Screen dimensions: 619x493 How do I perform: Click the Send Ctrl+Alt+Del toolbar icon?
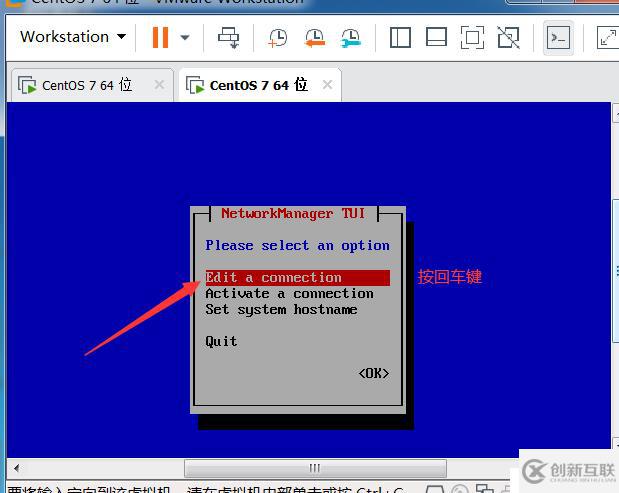click(x=229, y=37)
